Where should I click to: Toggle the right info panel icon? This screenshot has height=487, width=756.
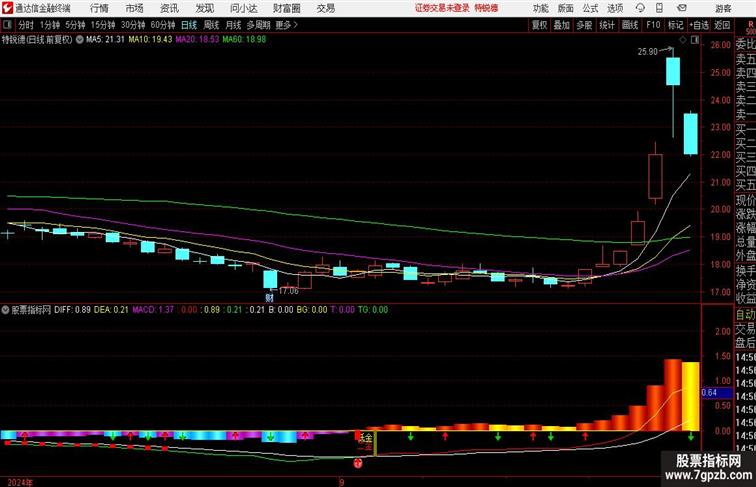(695, 40)
